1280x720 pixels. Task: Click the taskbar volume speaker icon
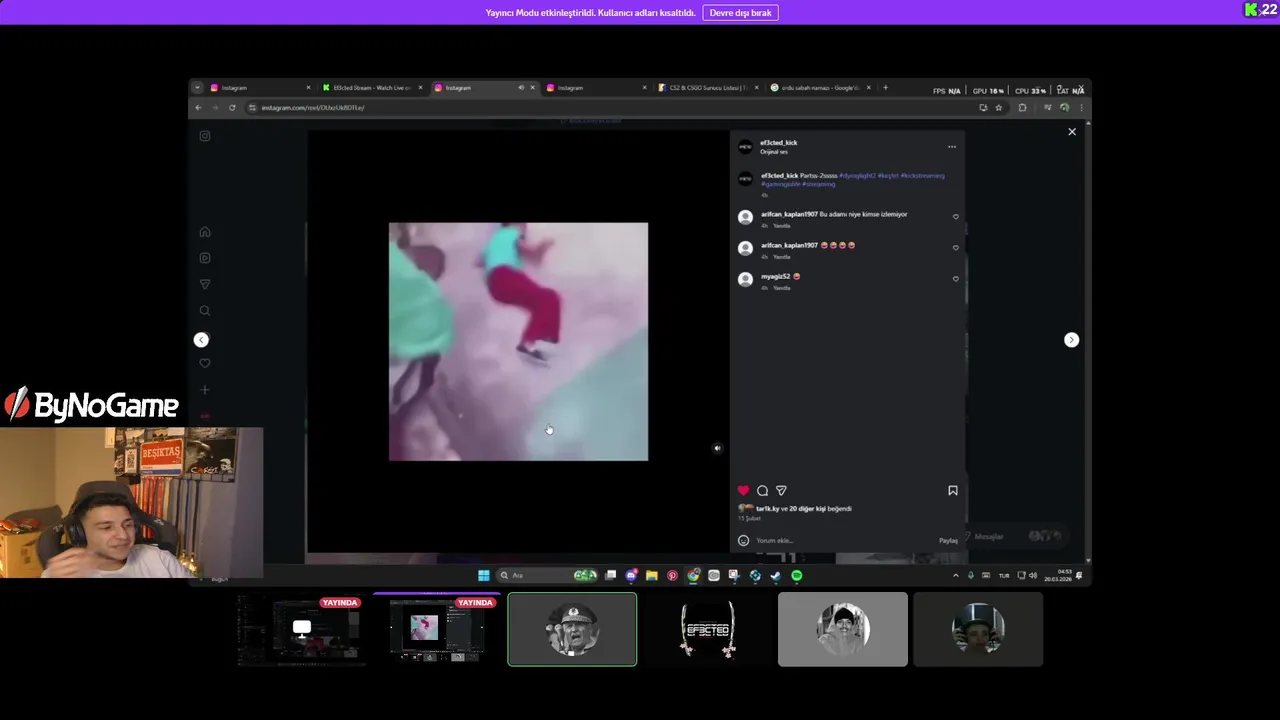(x=1033, y=576)
